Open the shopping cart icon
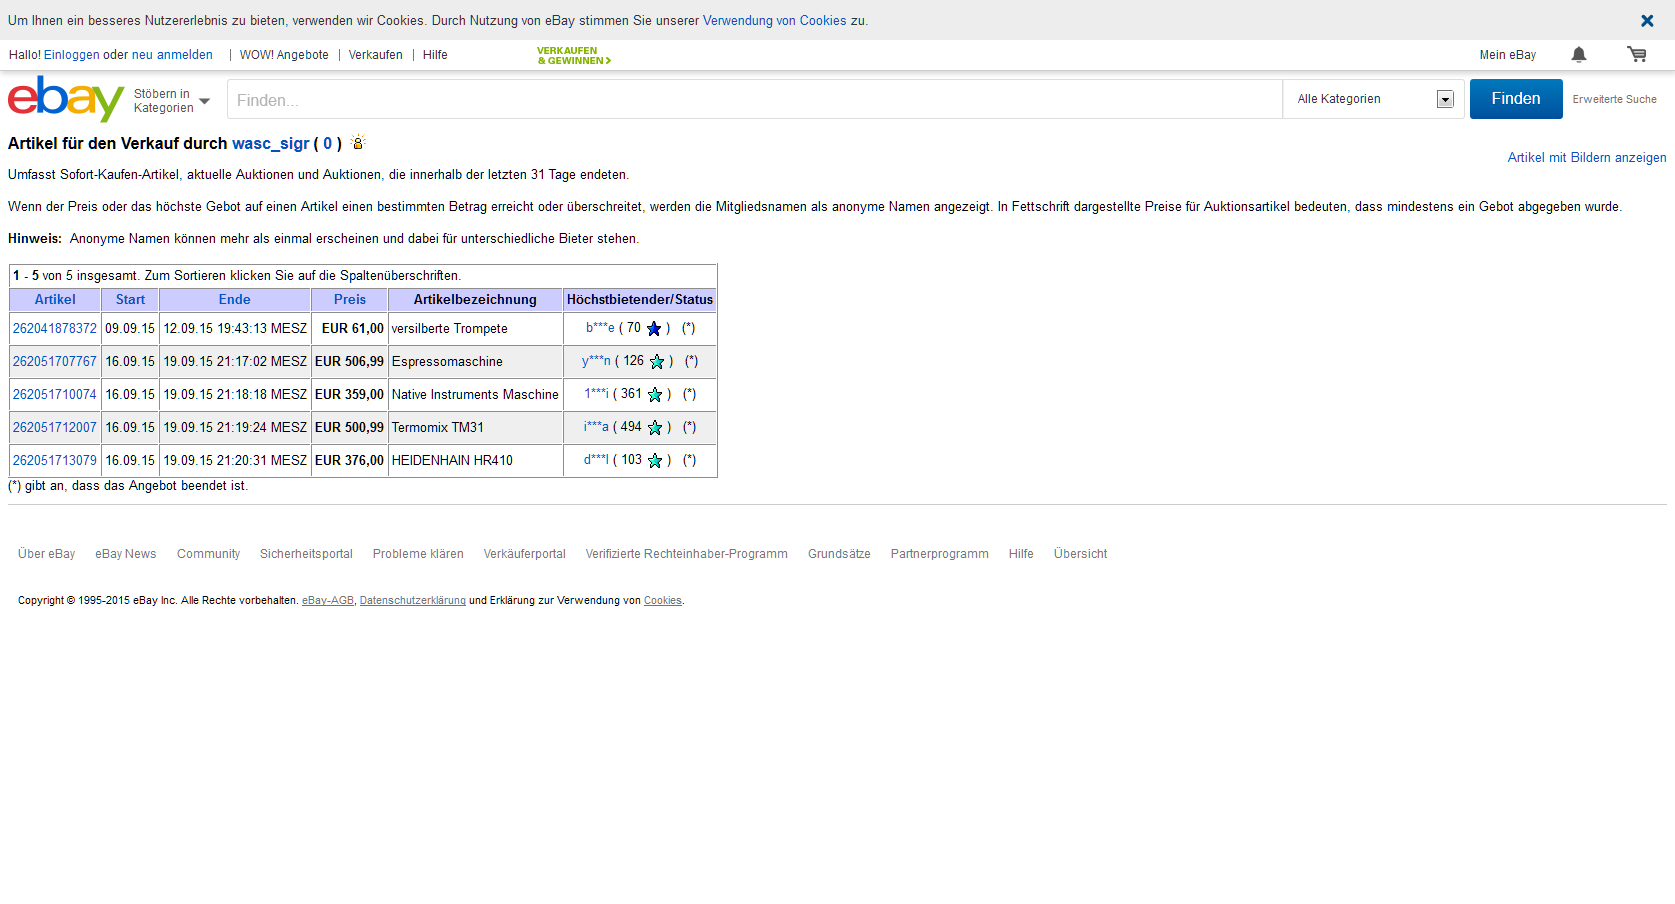 click(x=1637, y=55)
